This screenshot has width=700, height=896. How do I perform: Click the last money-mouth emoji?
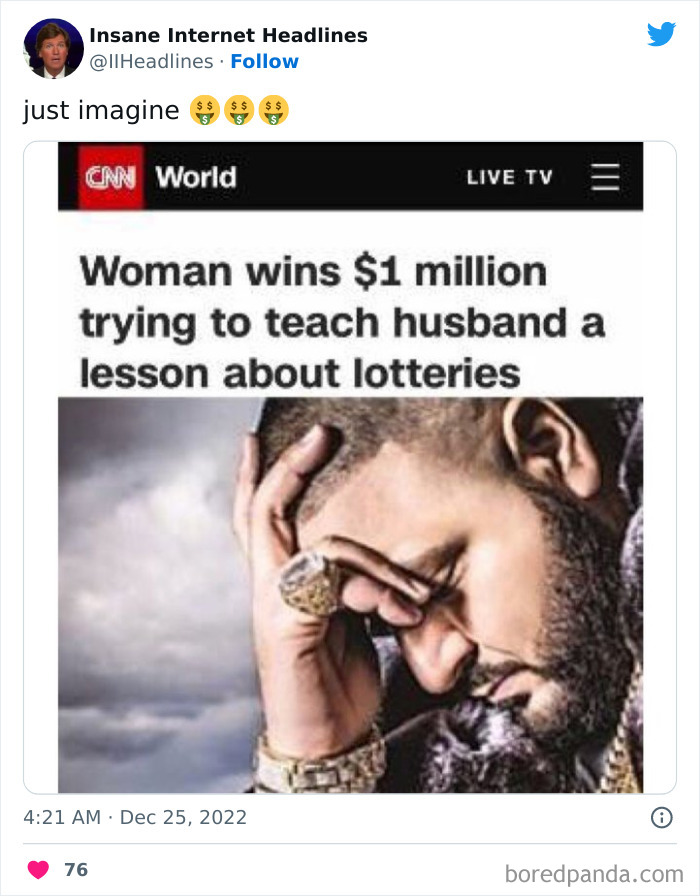point(273,110)
